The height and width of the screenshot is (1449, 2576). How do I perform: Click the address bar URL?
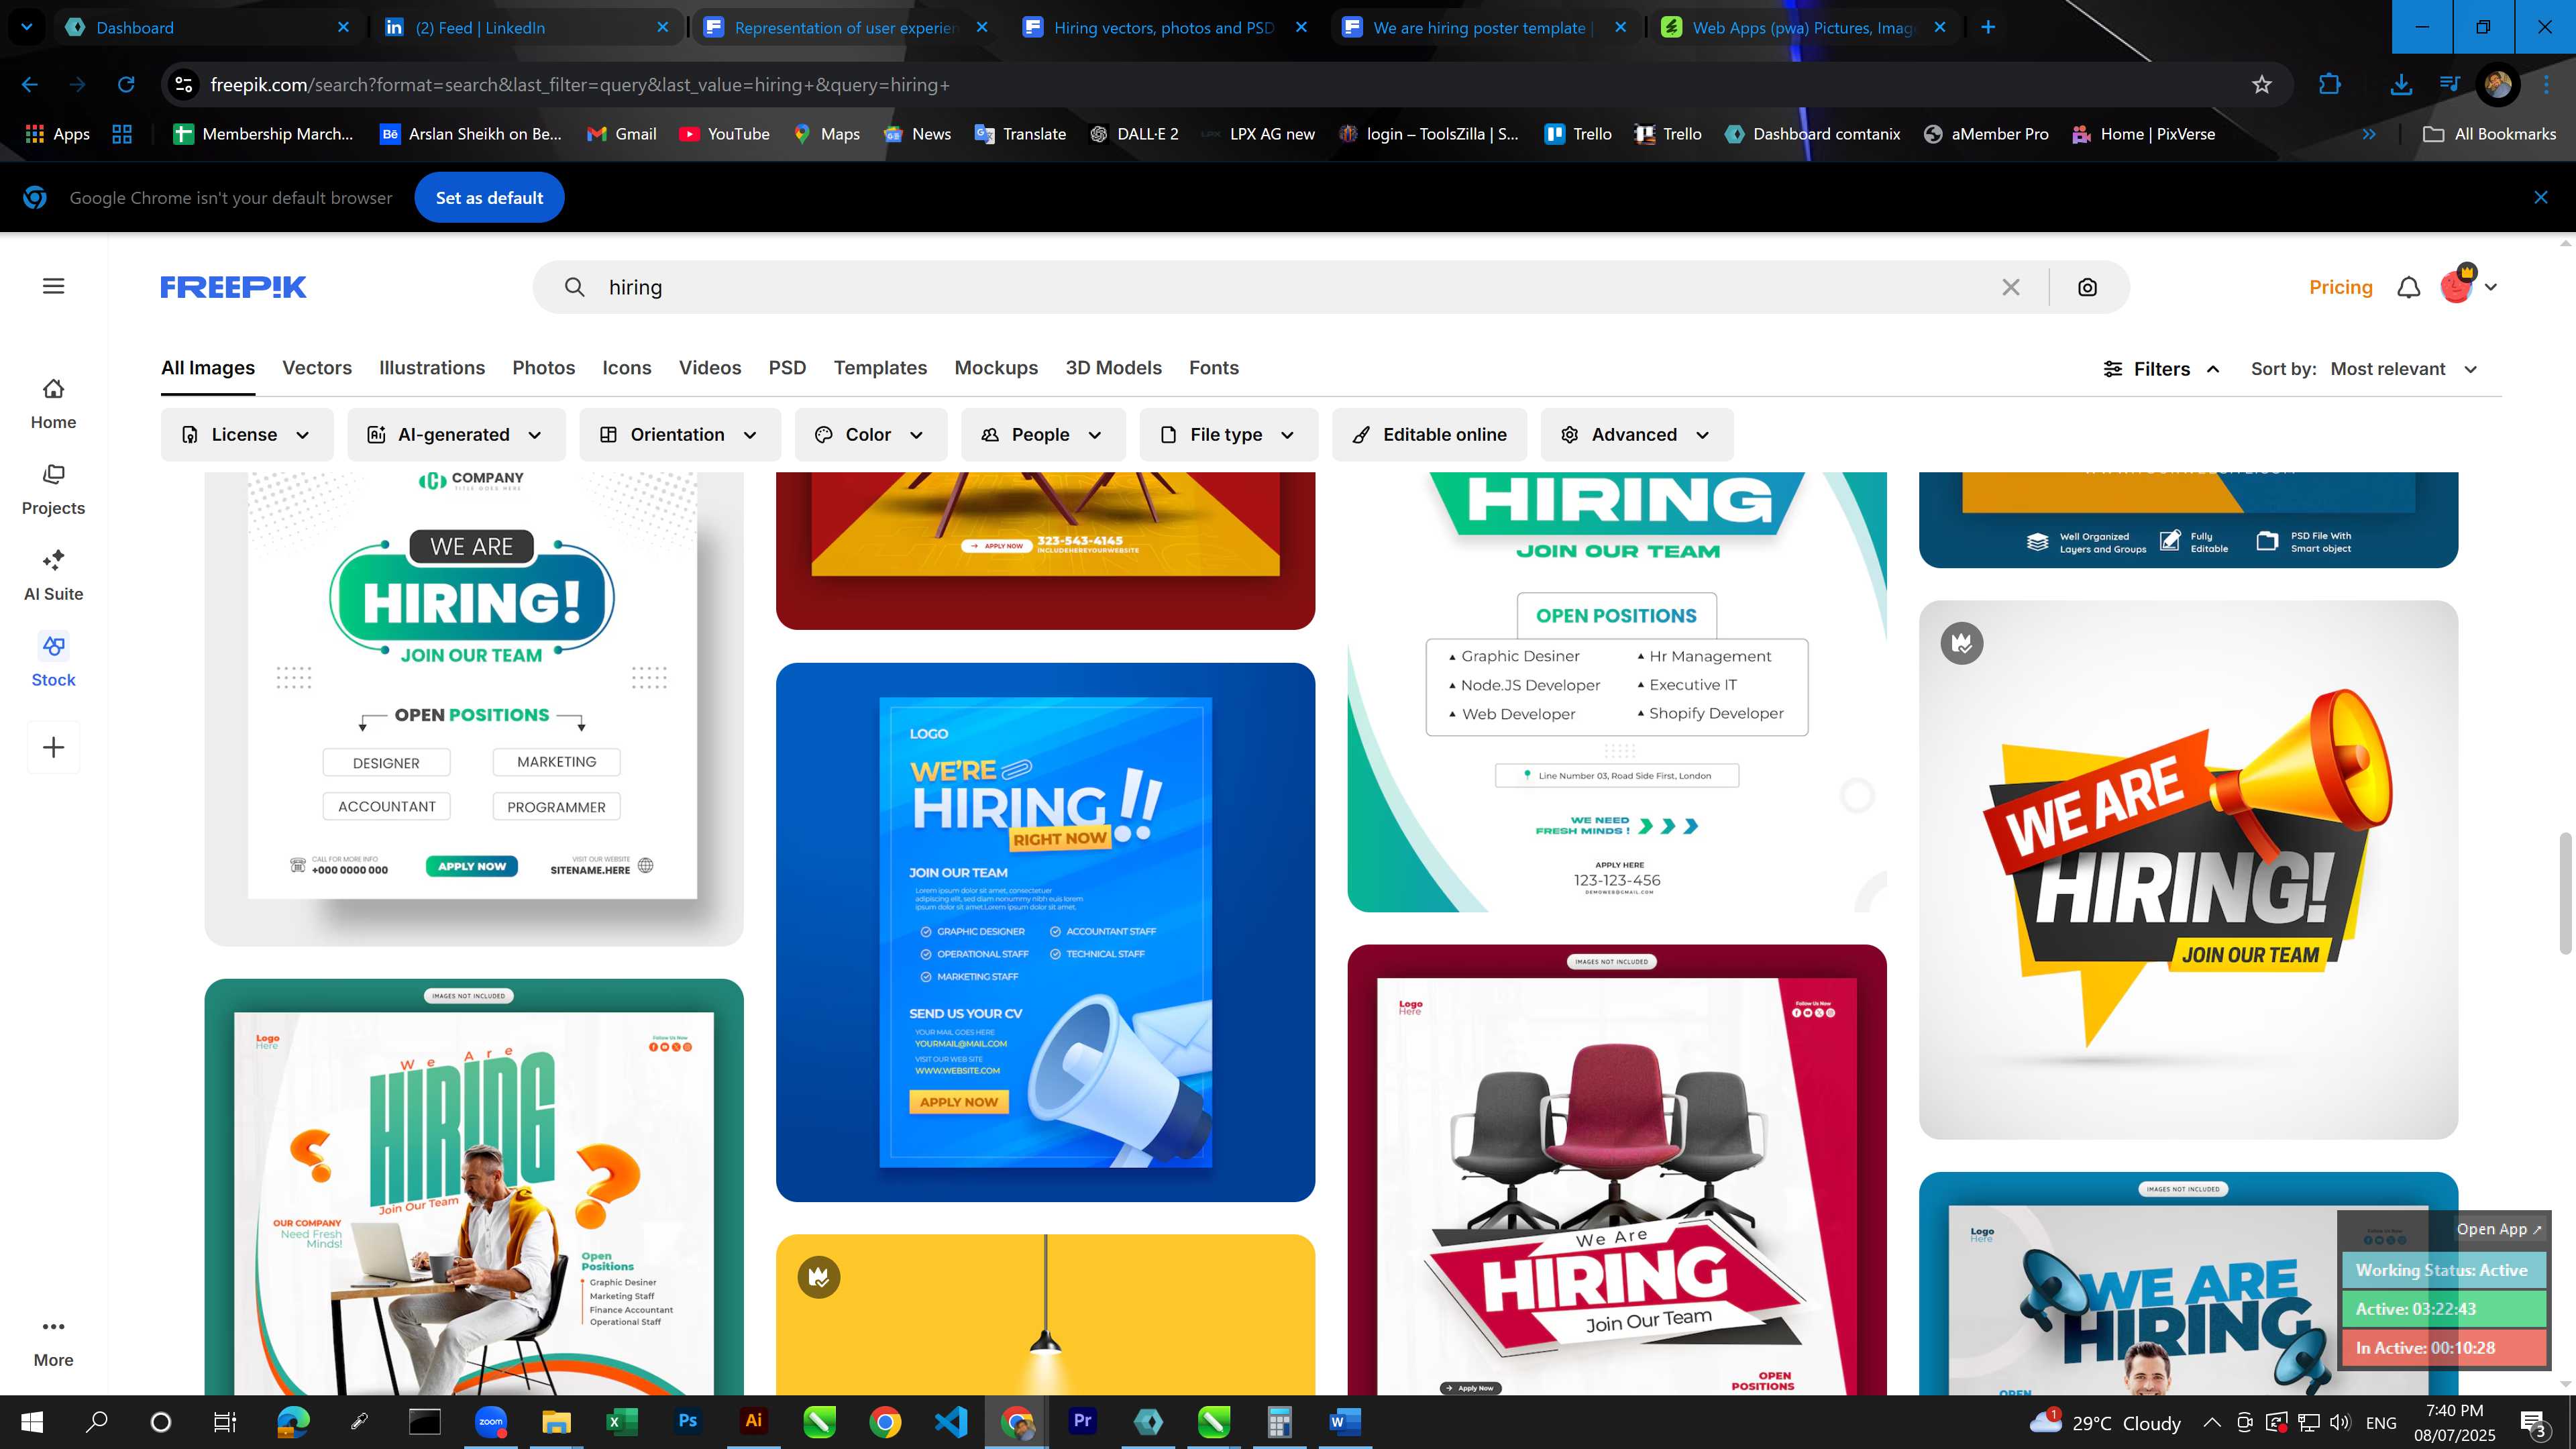580,85
